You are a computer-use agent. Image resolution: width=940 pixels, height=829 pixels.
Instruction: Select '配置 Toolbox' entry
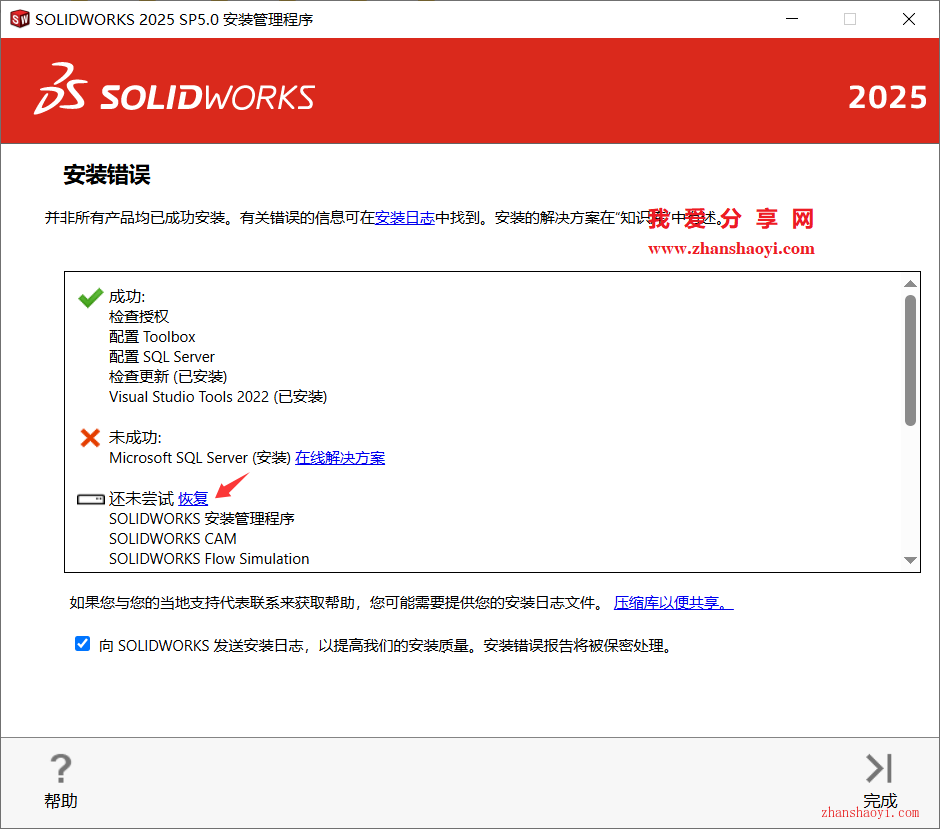(x=152, y=337)
